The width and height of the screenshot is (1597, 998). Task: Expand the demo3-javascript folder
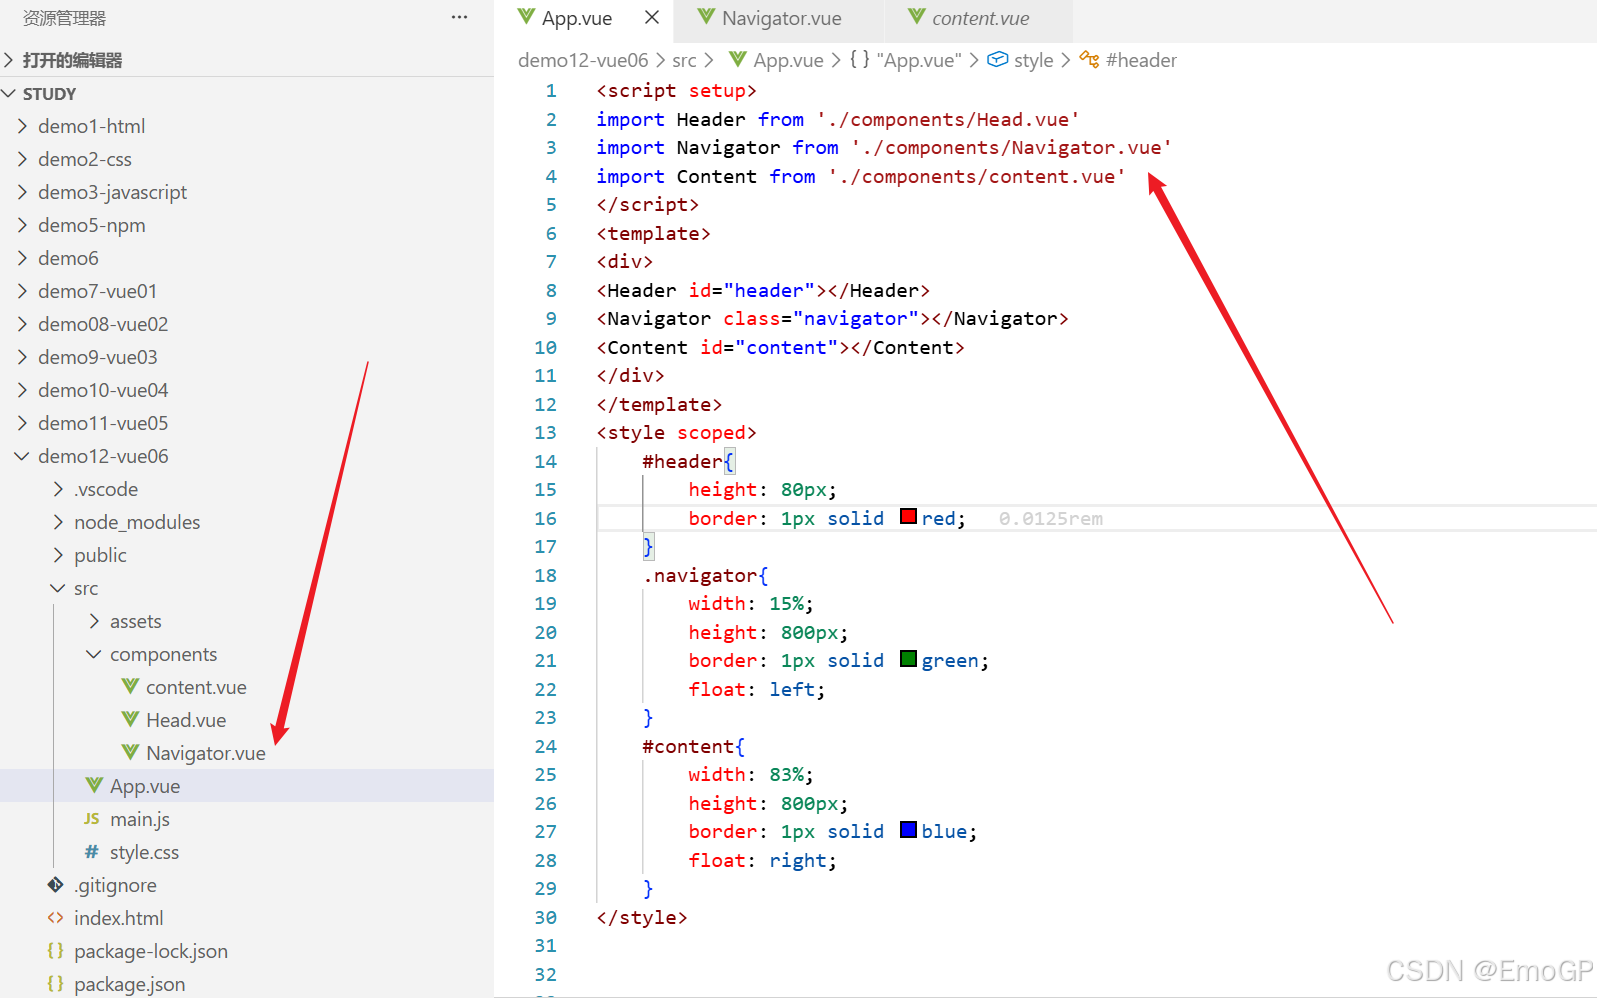pyautogui.click(x=23, y=192)
